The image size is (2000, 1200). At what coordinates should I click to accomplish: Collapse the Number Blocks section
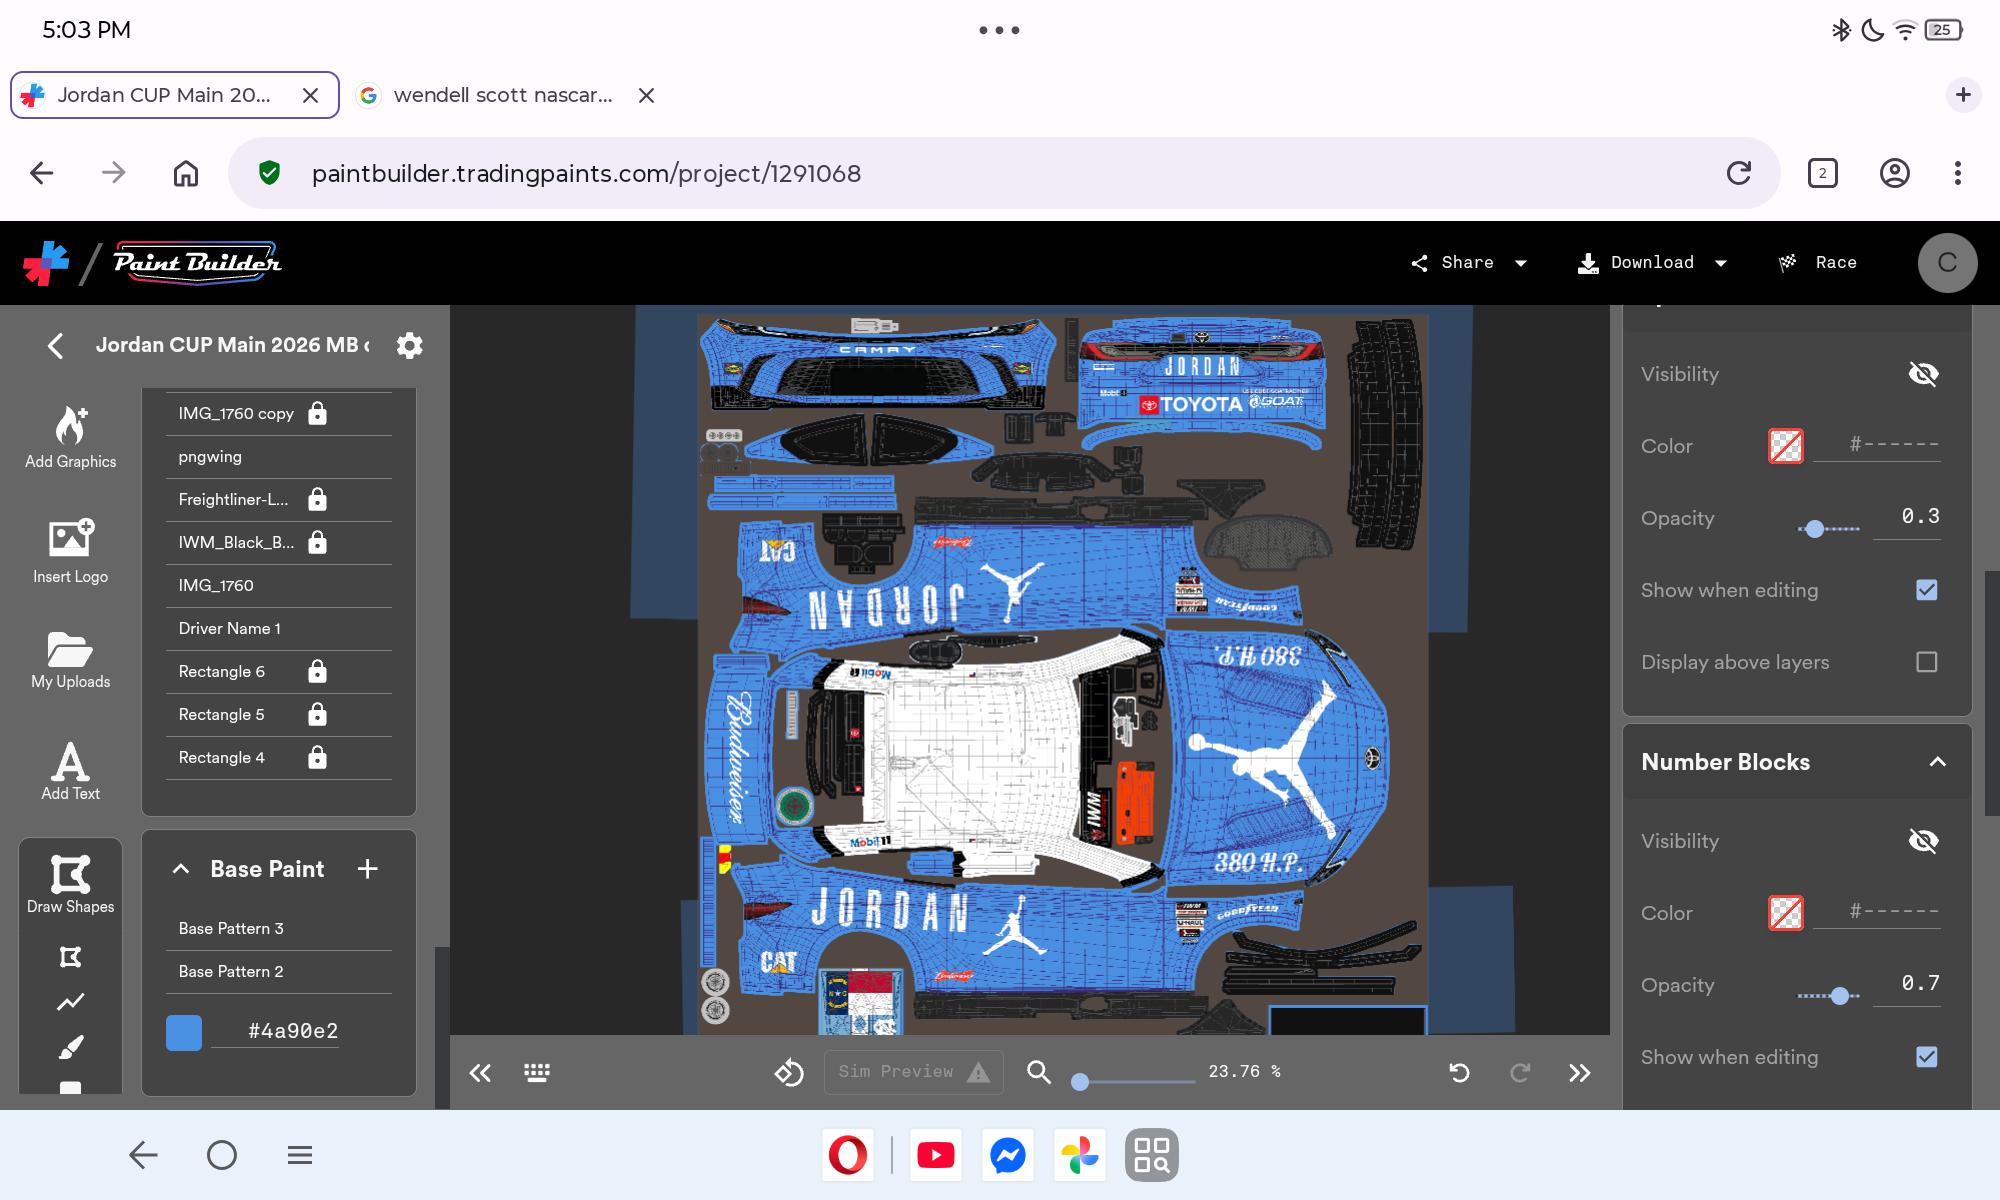(x=1938, y=762)
